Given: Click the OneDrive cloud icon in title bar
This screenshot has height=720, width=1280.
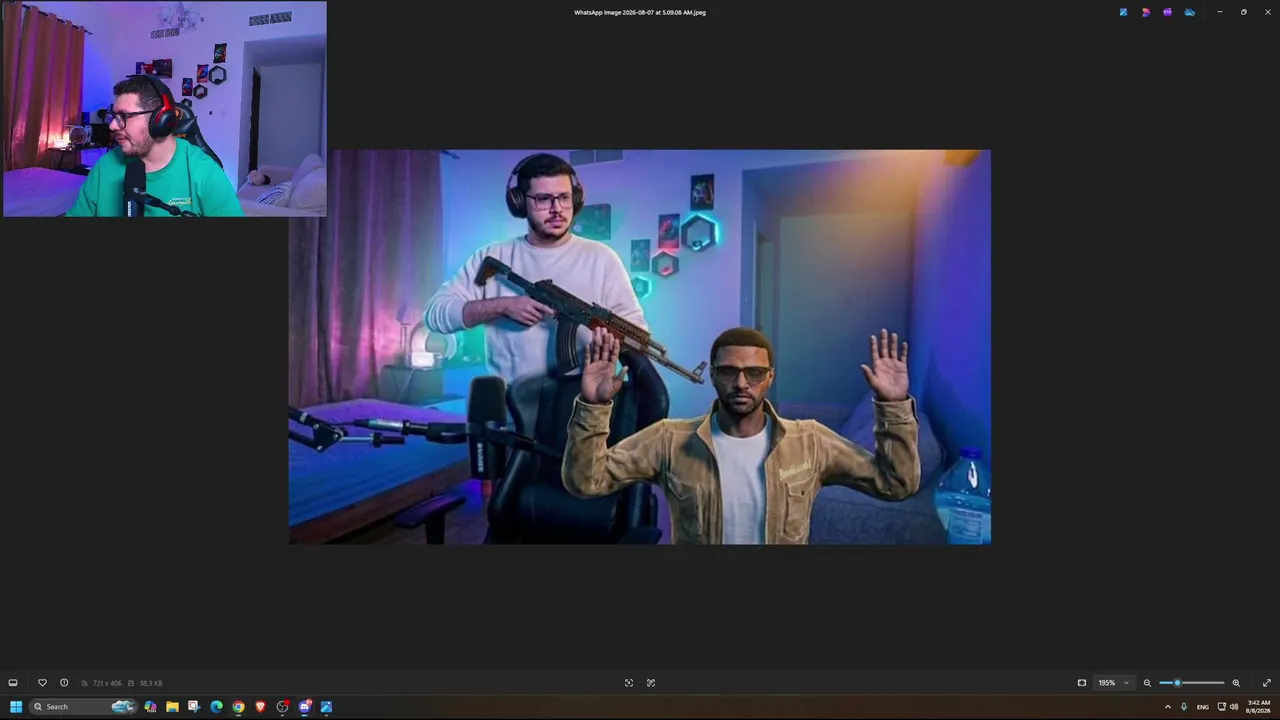Looking at the screenshot, I should pos(1189,12).
